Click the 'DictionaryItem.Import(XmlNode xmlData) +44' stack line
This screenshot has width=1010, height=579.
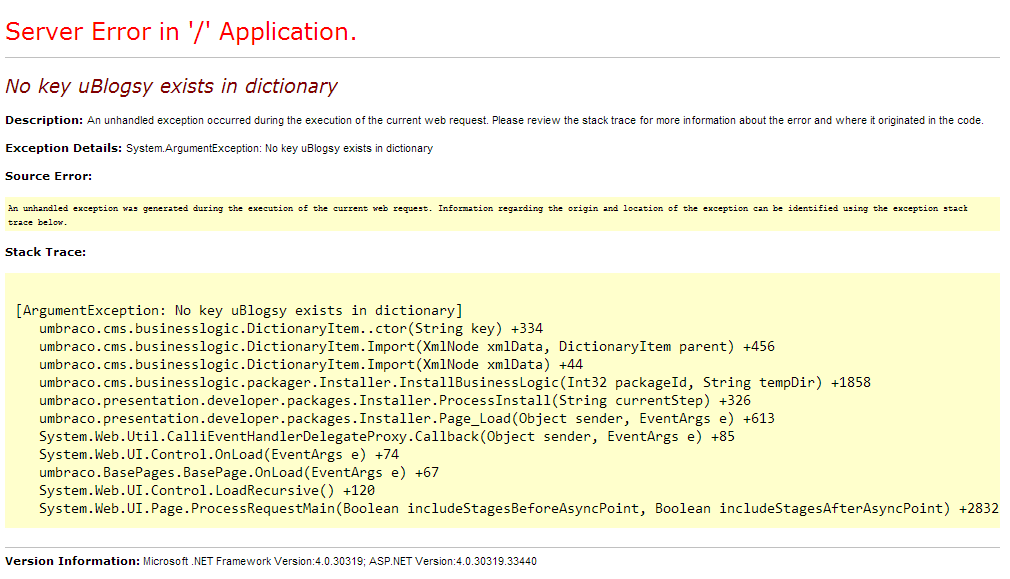coord(311,365)
